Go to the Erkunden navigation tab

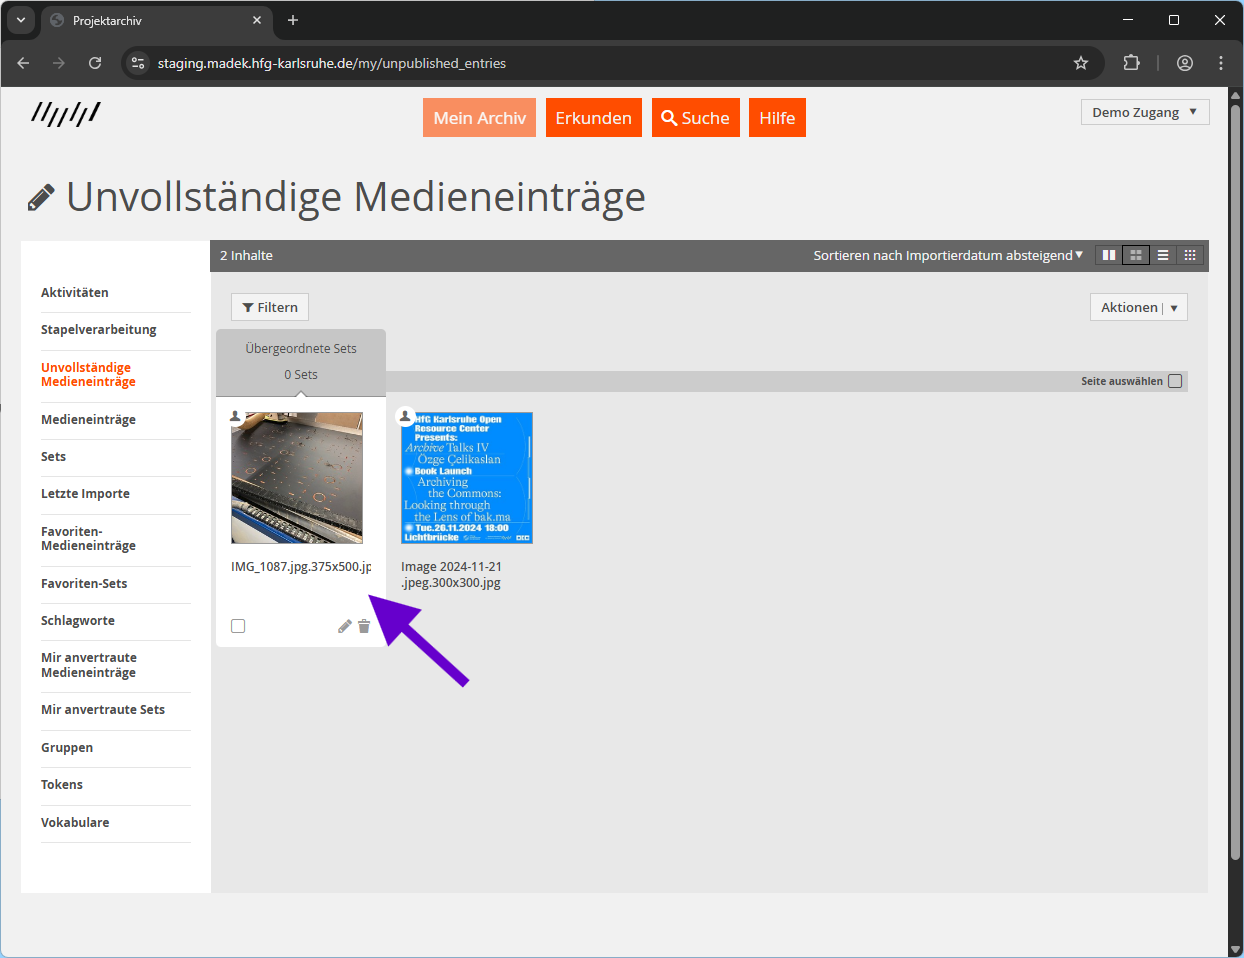(593, 118)
